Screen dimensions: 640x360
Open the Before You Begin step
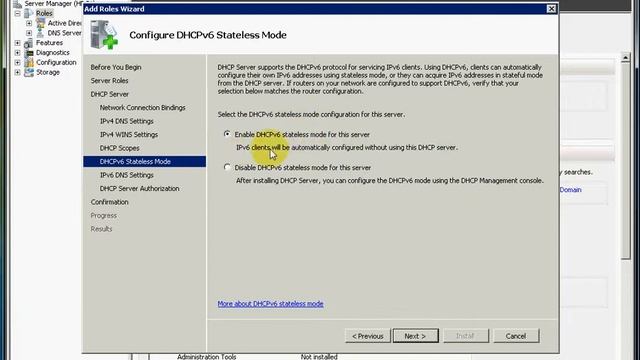pos(116,67)
